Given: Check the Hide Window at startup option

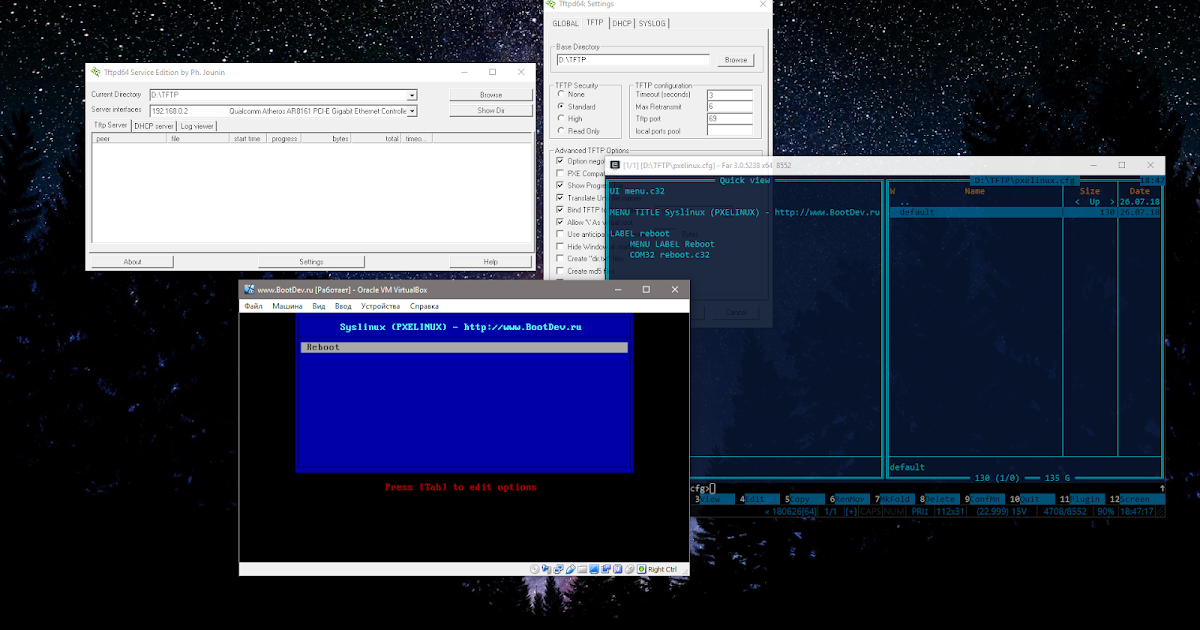Looking at the screenshot, I should click(x=560, y=246).
